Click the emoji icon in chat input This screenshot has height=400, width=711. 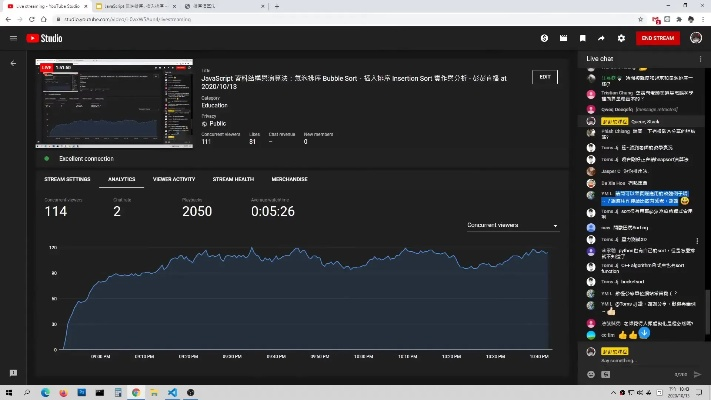[x=591, y=373]
